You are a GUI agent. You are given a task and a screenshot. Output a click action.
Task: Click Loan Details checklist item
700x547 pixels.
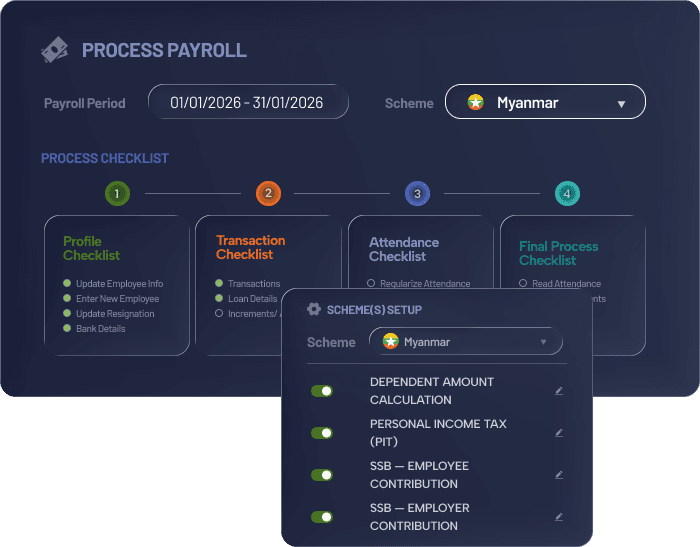point(253,299)
